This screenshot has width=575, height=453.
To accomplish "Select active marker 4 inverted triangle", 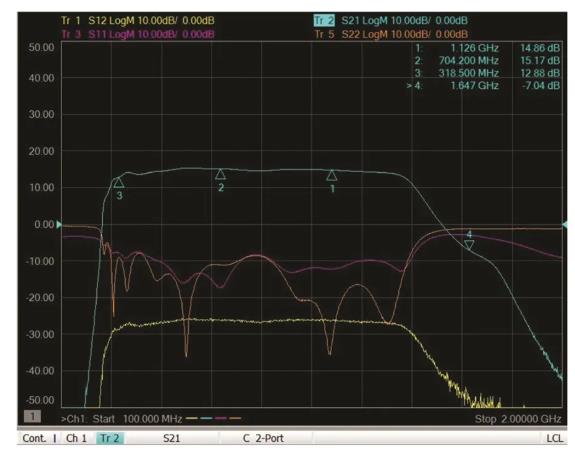I will coord(469,245).
